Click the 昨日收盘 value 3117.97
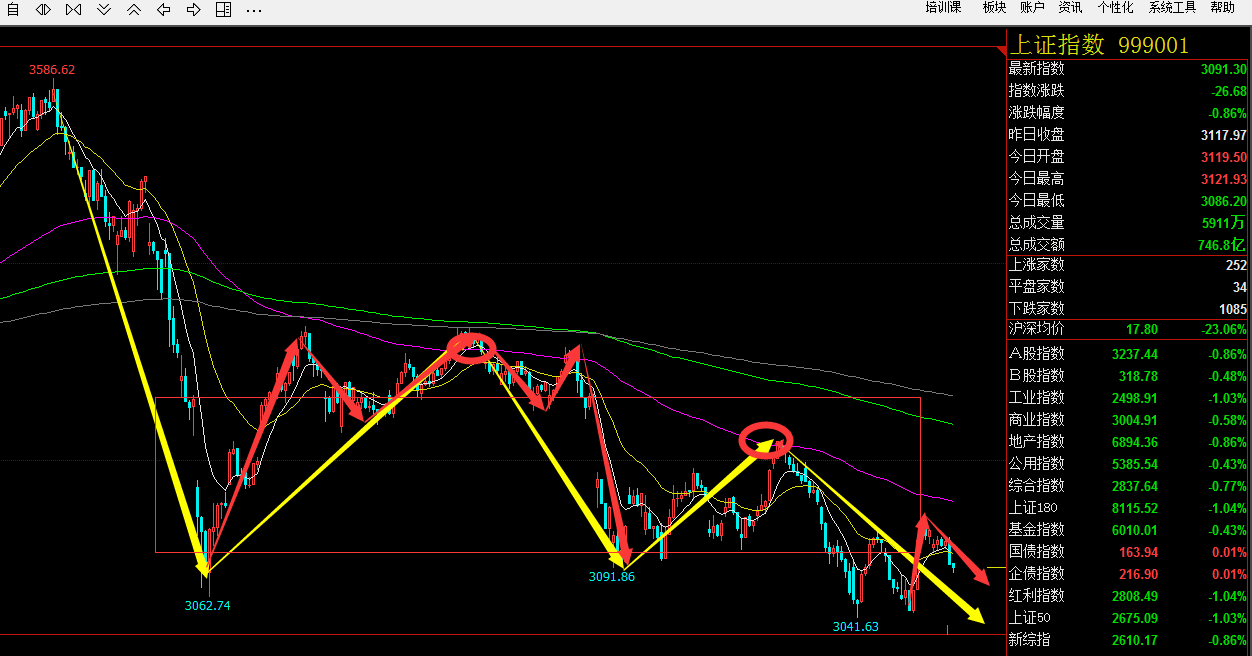 [x=1224, y=135]
